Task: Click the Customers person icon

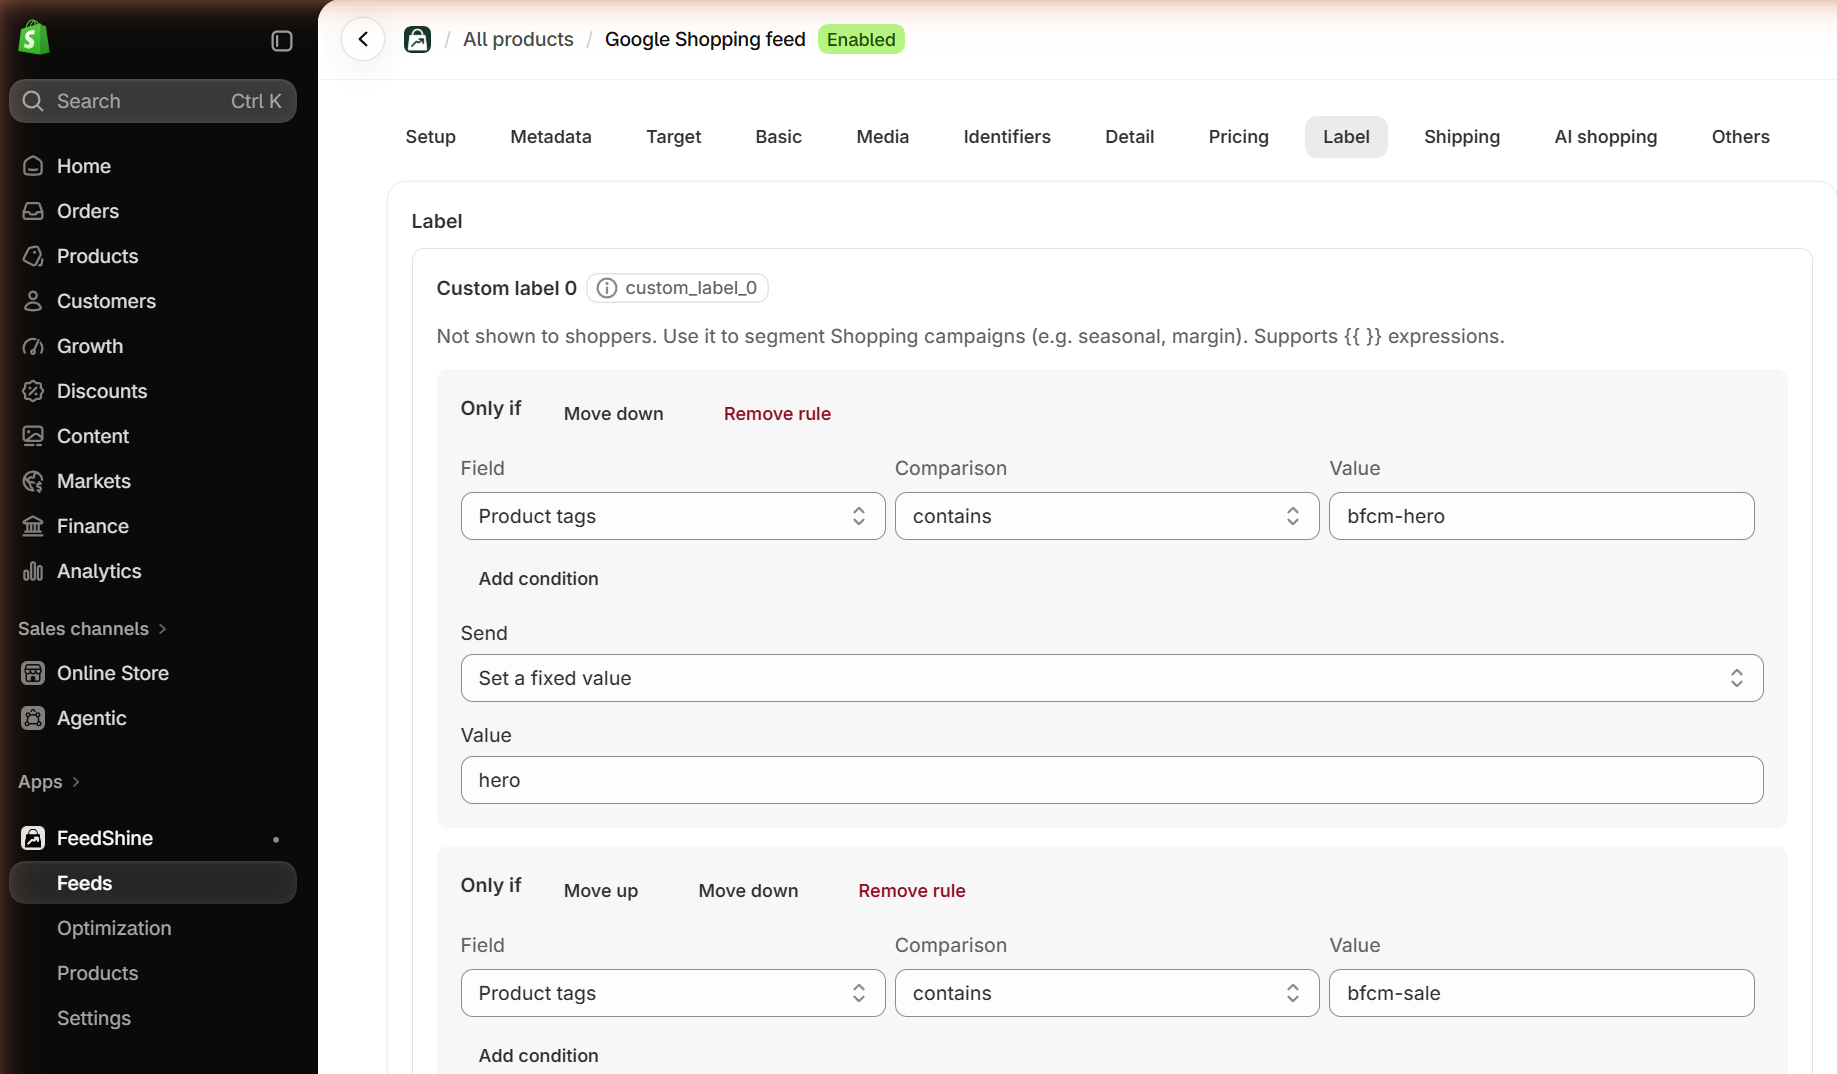Action: point(33,301)
